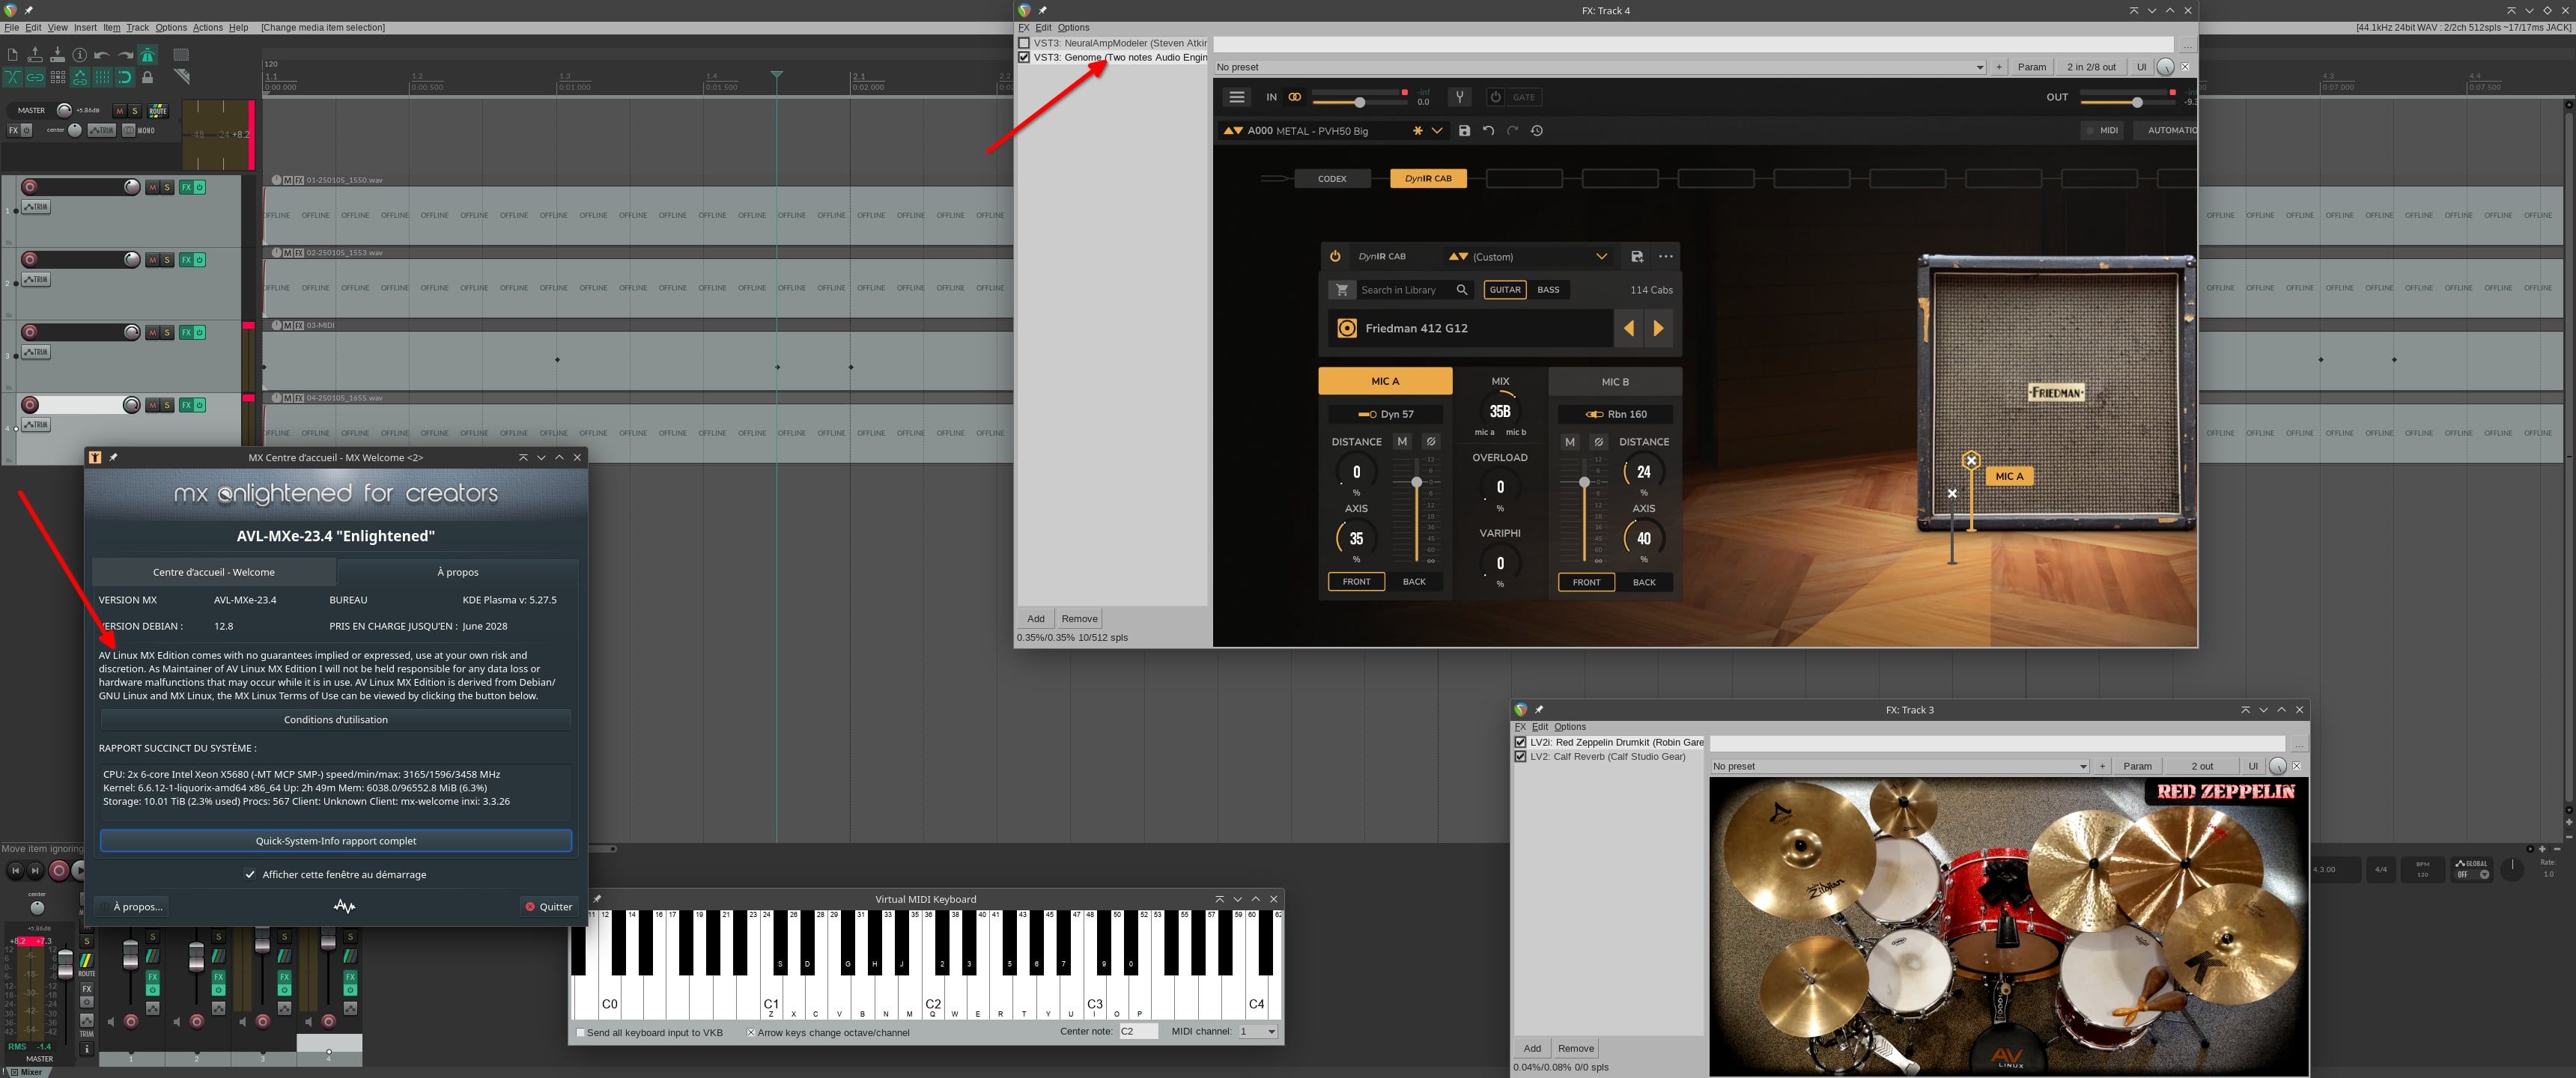Adjust the OUT level slider in Genome
Viewport: 2576px width, 1078px height.
[2137, 102]
